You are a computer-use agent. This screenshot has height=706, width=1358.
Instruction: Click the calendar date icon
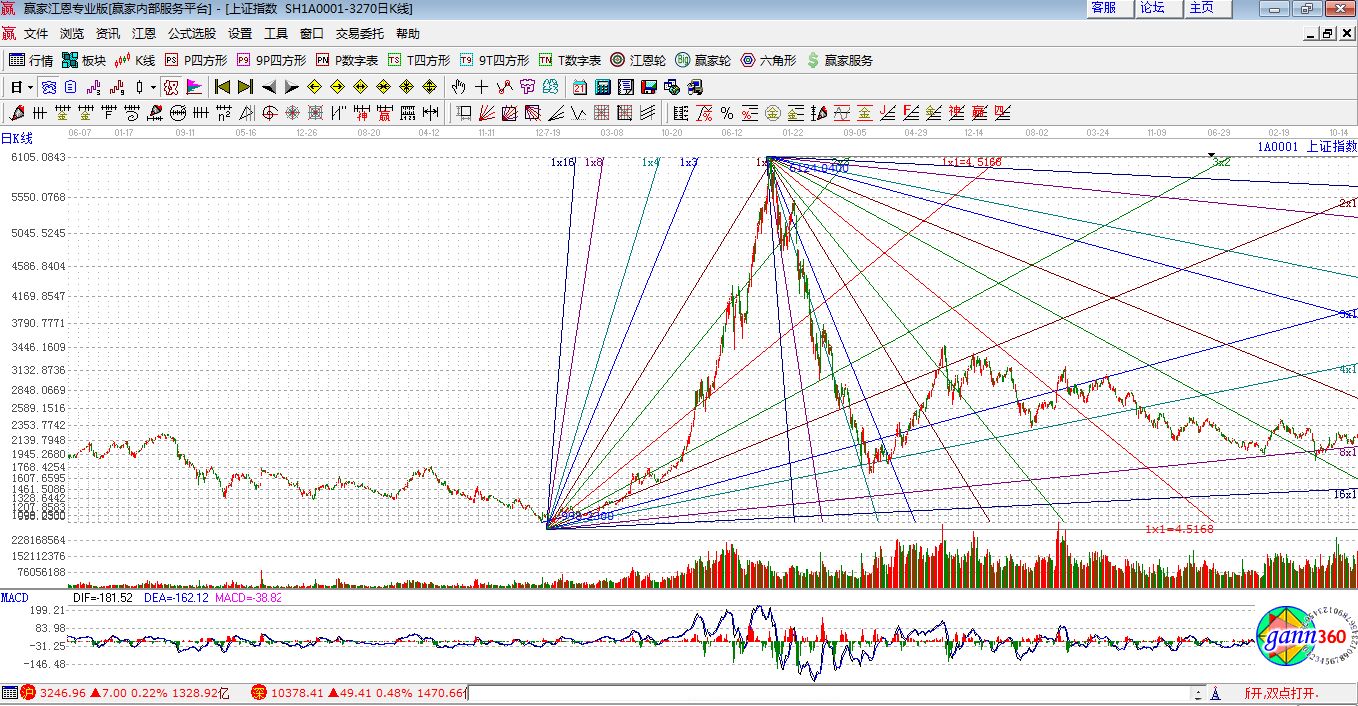pyautogui.click(x=580, y=87)
